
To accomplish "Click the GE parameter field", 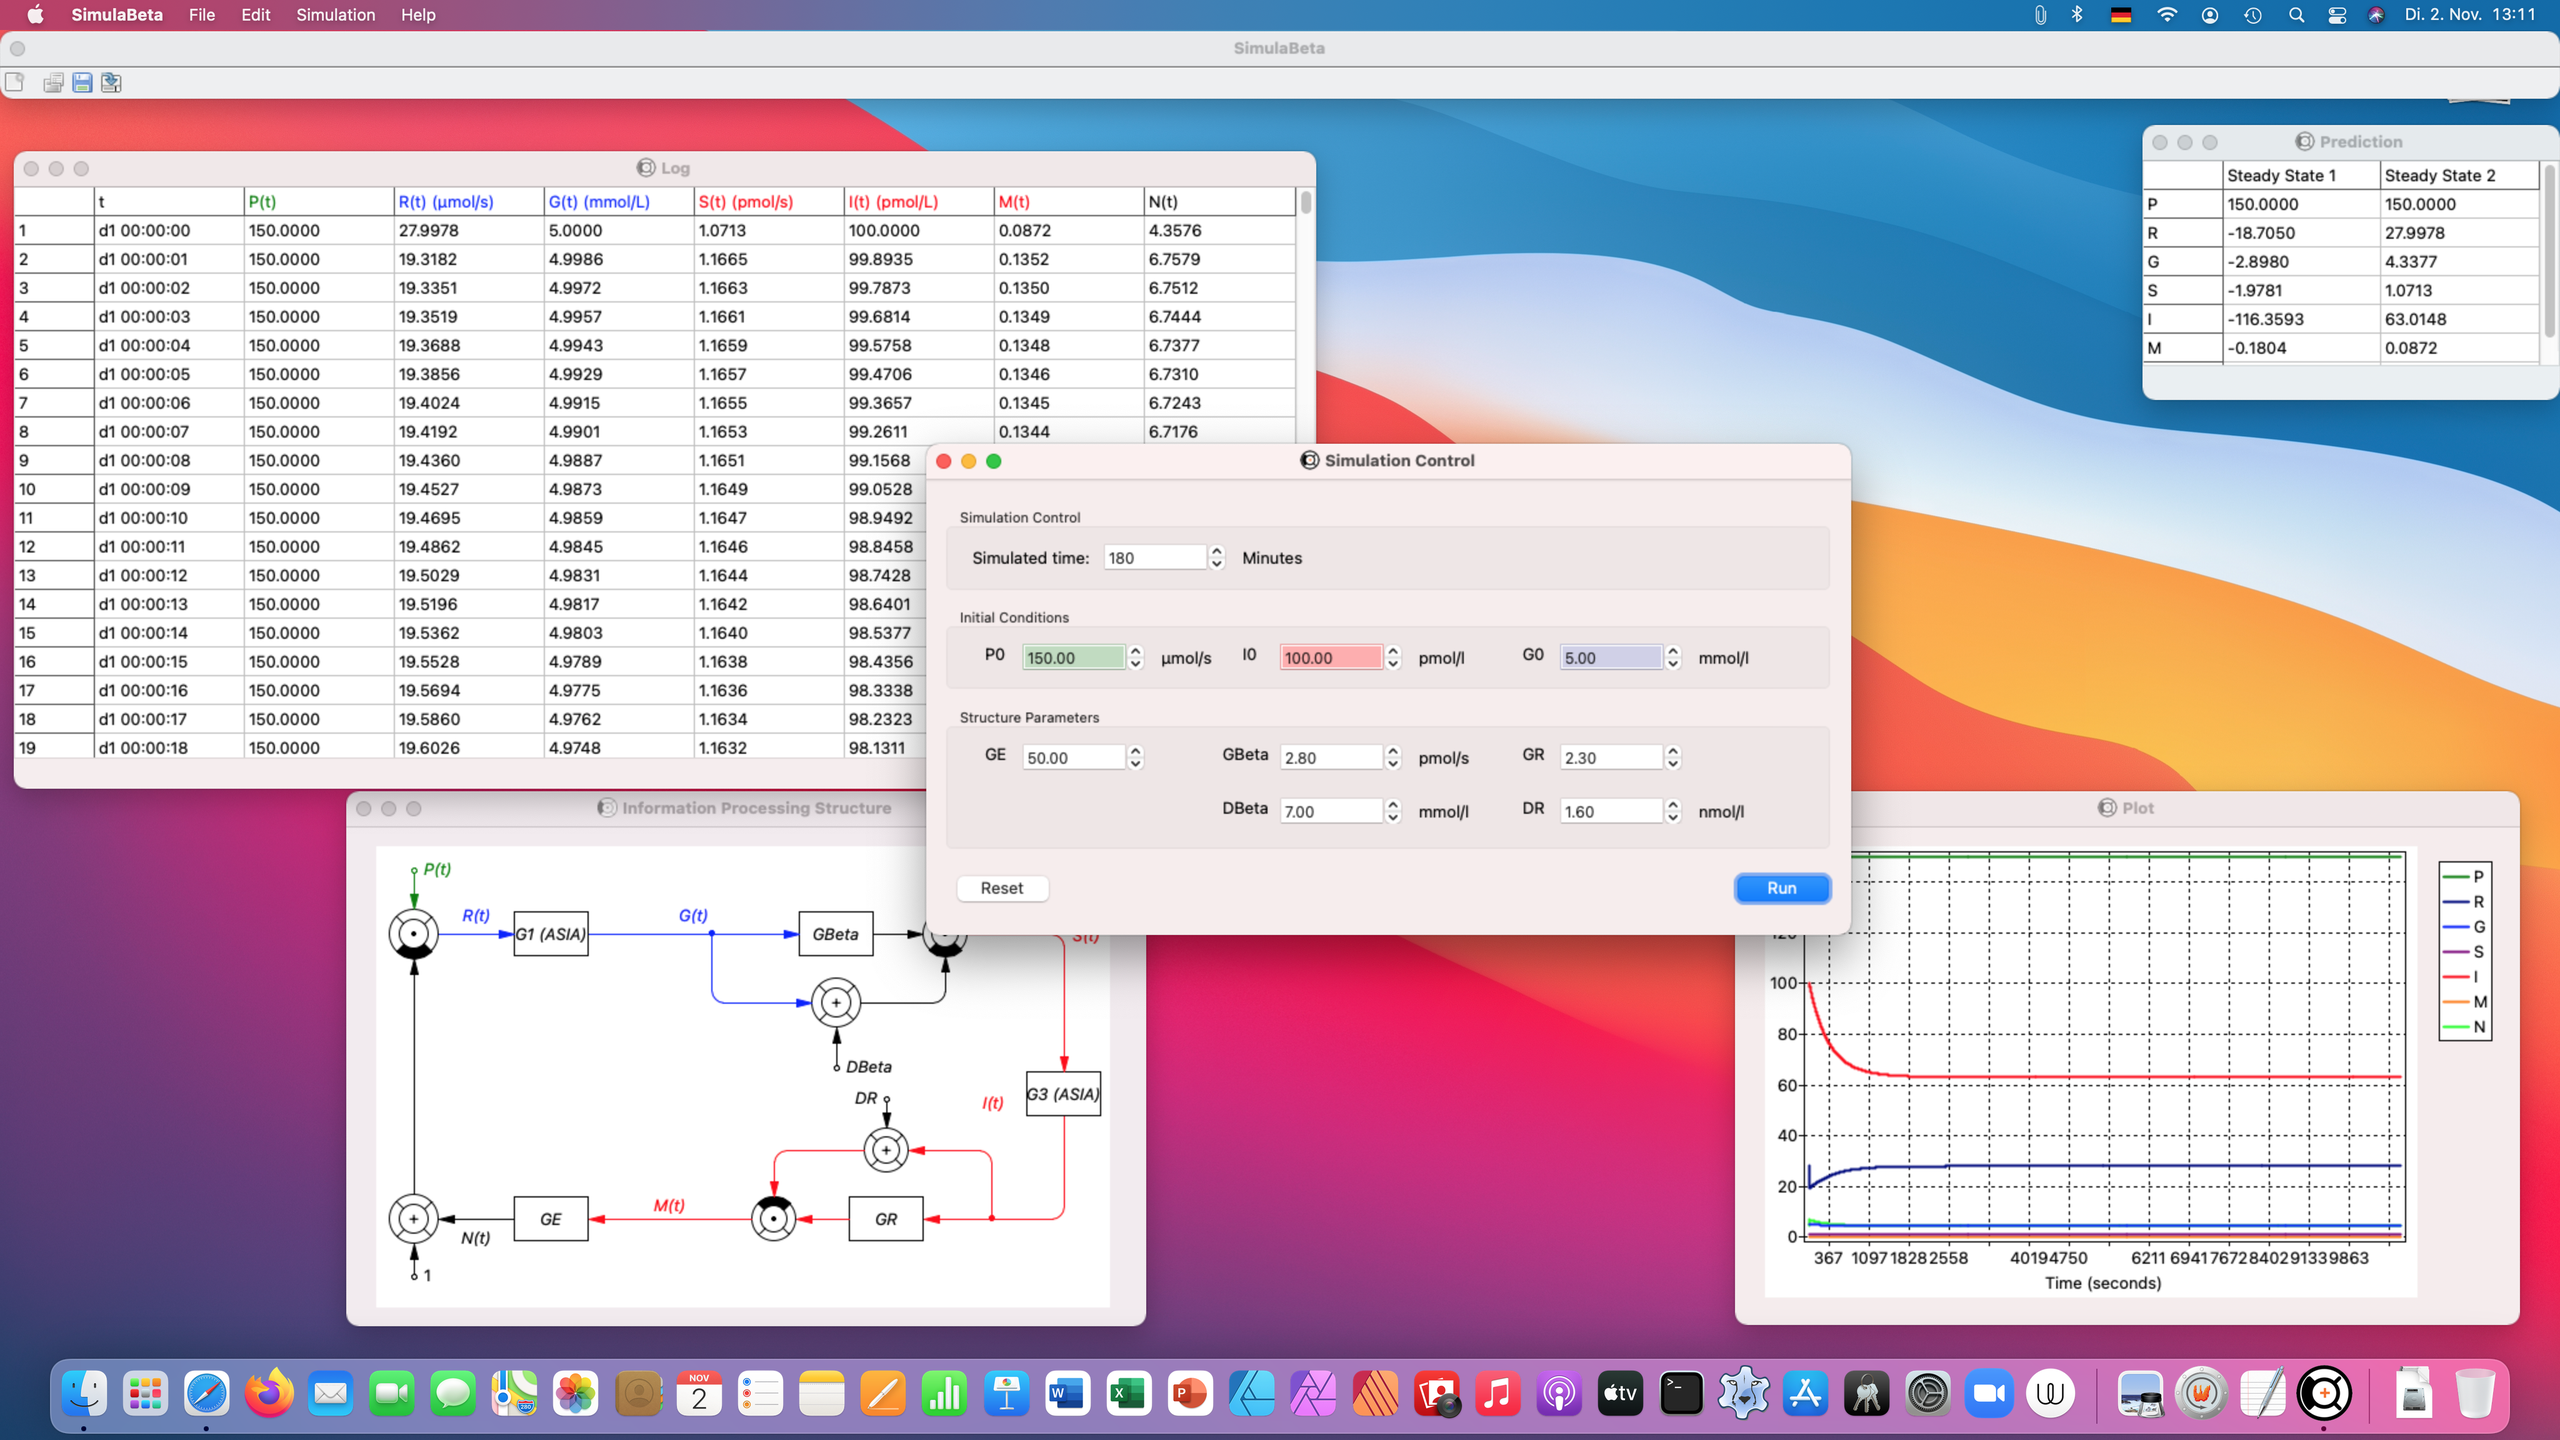I will click(x=1073, y=758).
